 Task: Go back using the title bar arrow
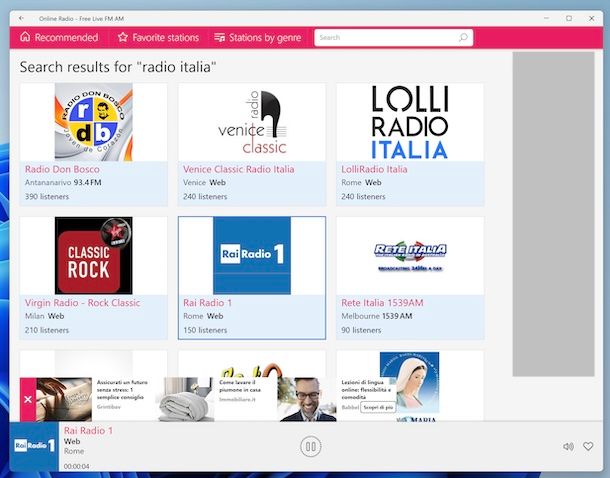[21, 18]
